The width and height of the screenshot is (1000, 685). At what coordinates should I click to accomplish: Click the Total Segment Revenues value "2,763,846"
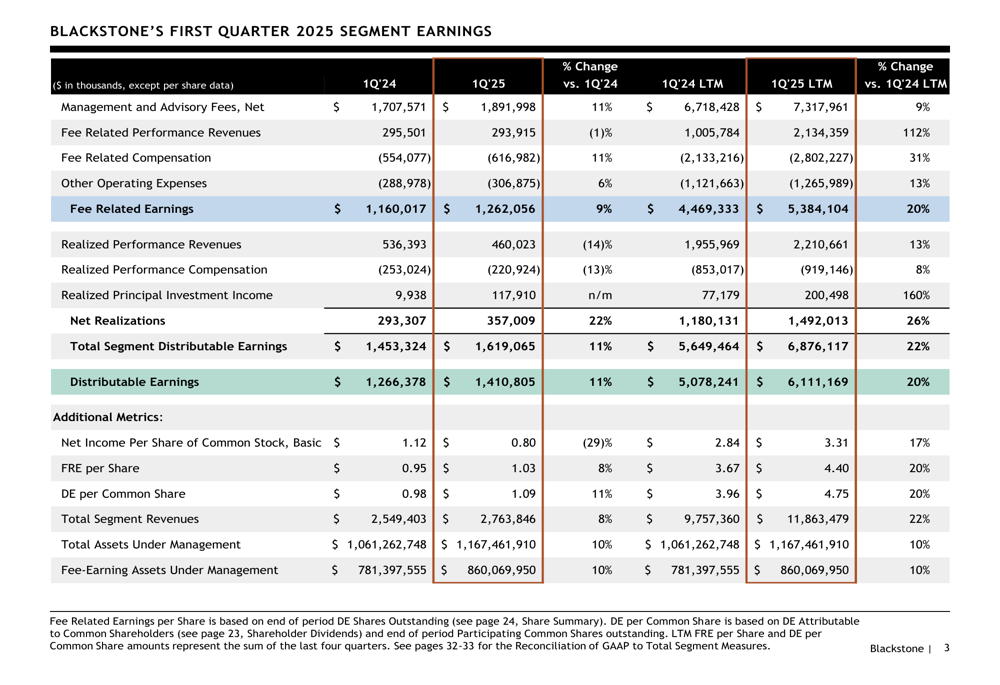coord(508,519)
